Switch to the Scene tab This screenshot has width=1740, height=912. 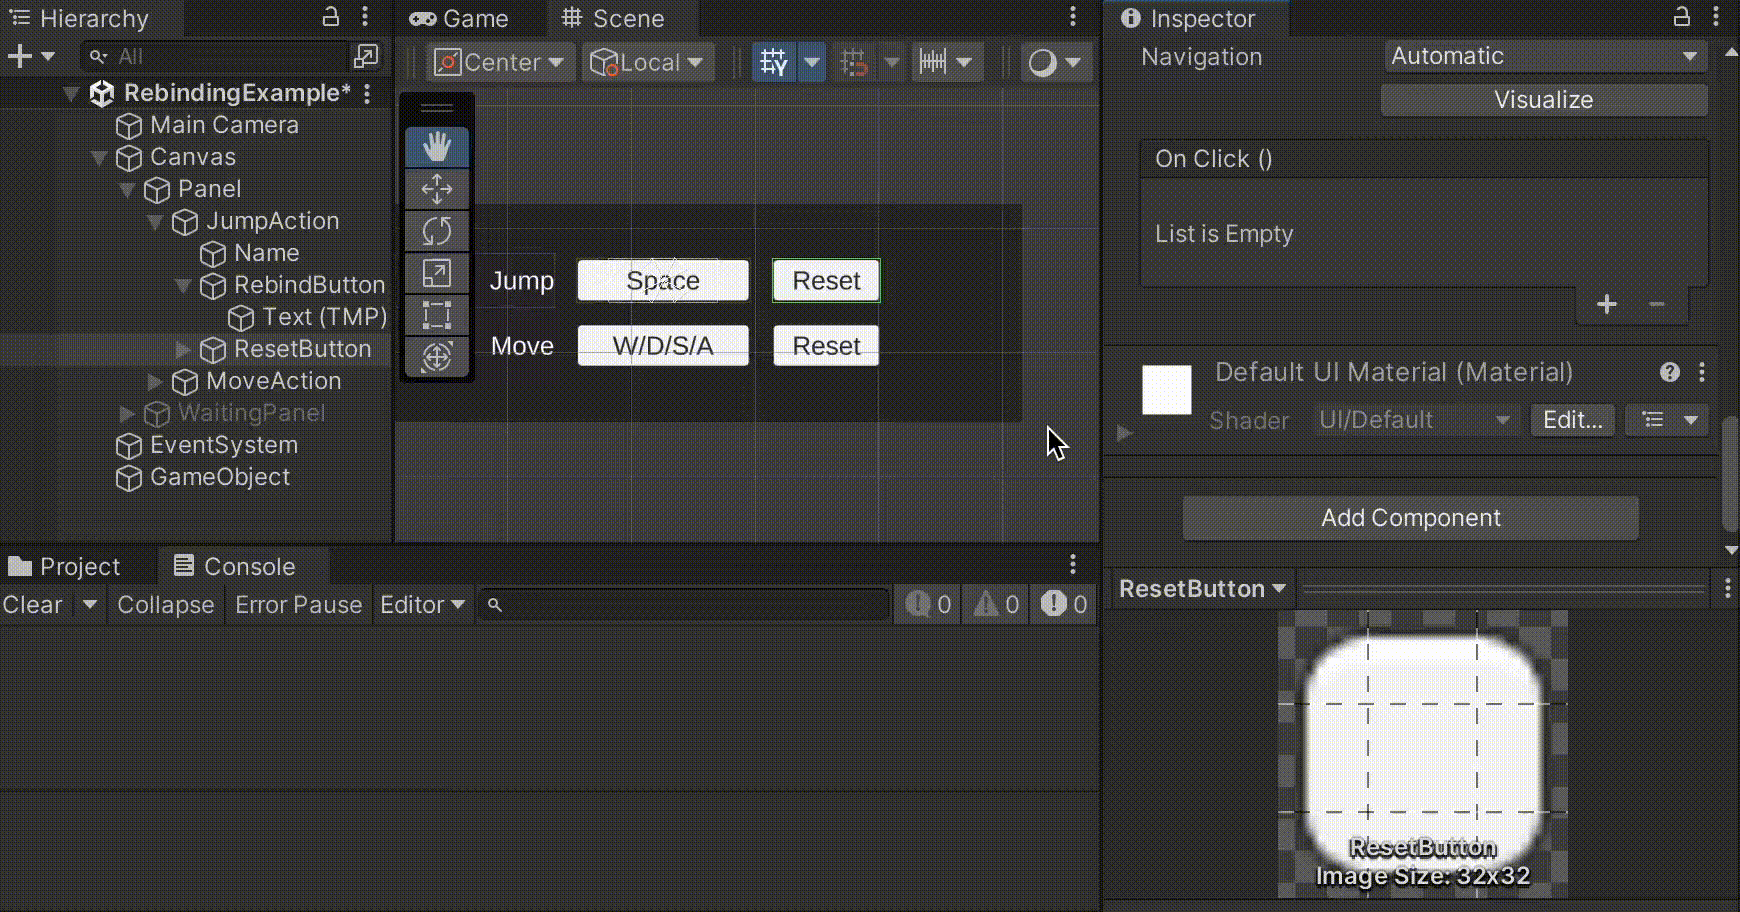[614, 18]
